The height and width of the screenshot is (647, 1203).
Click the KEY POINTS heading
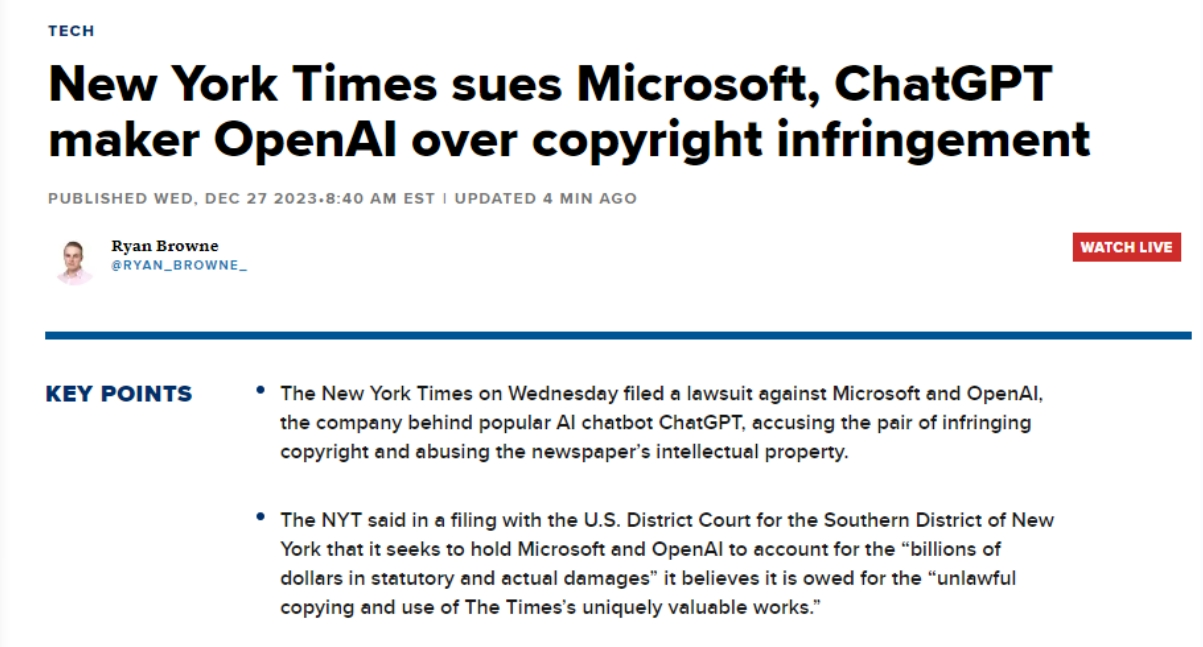pos(119,394)
